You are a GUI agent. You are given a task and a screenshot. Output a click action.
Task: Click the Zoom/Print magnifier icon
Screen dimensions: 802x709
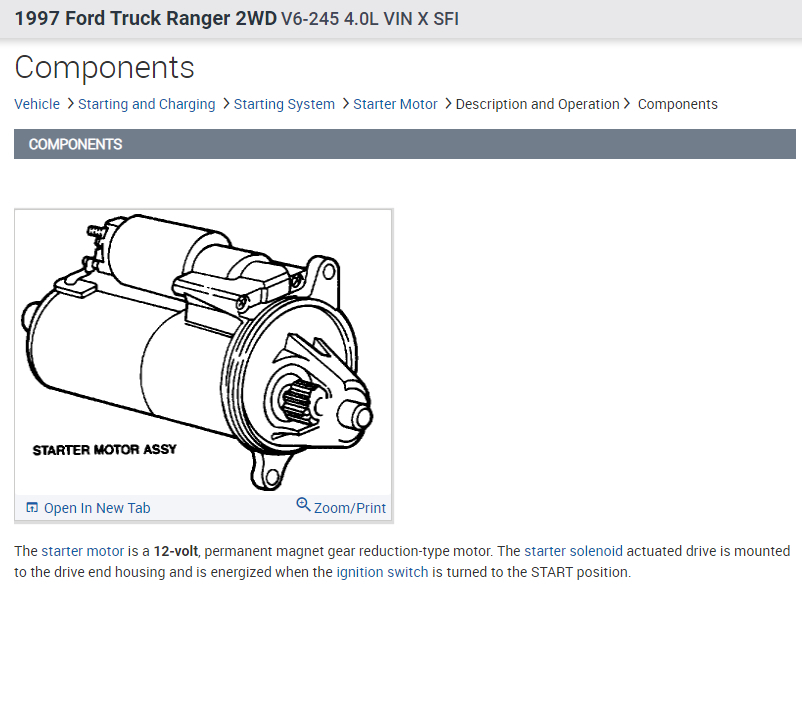click(303, 504)
